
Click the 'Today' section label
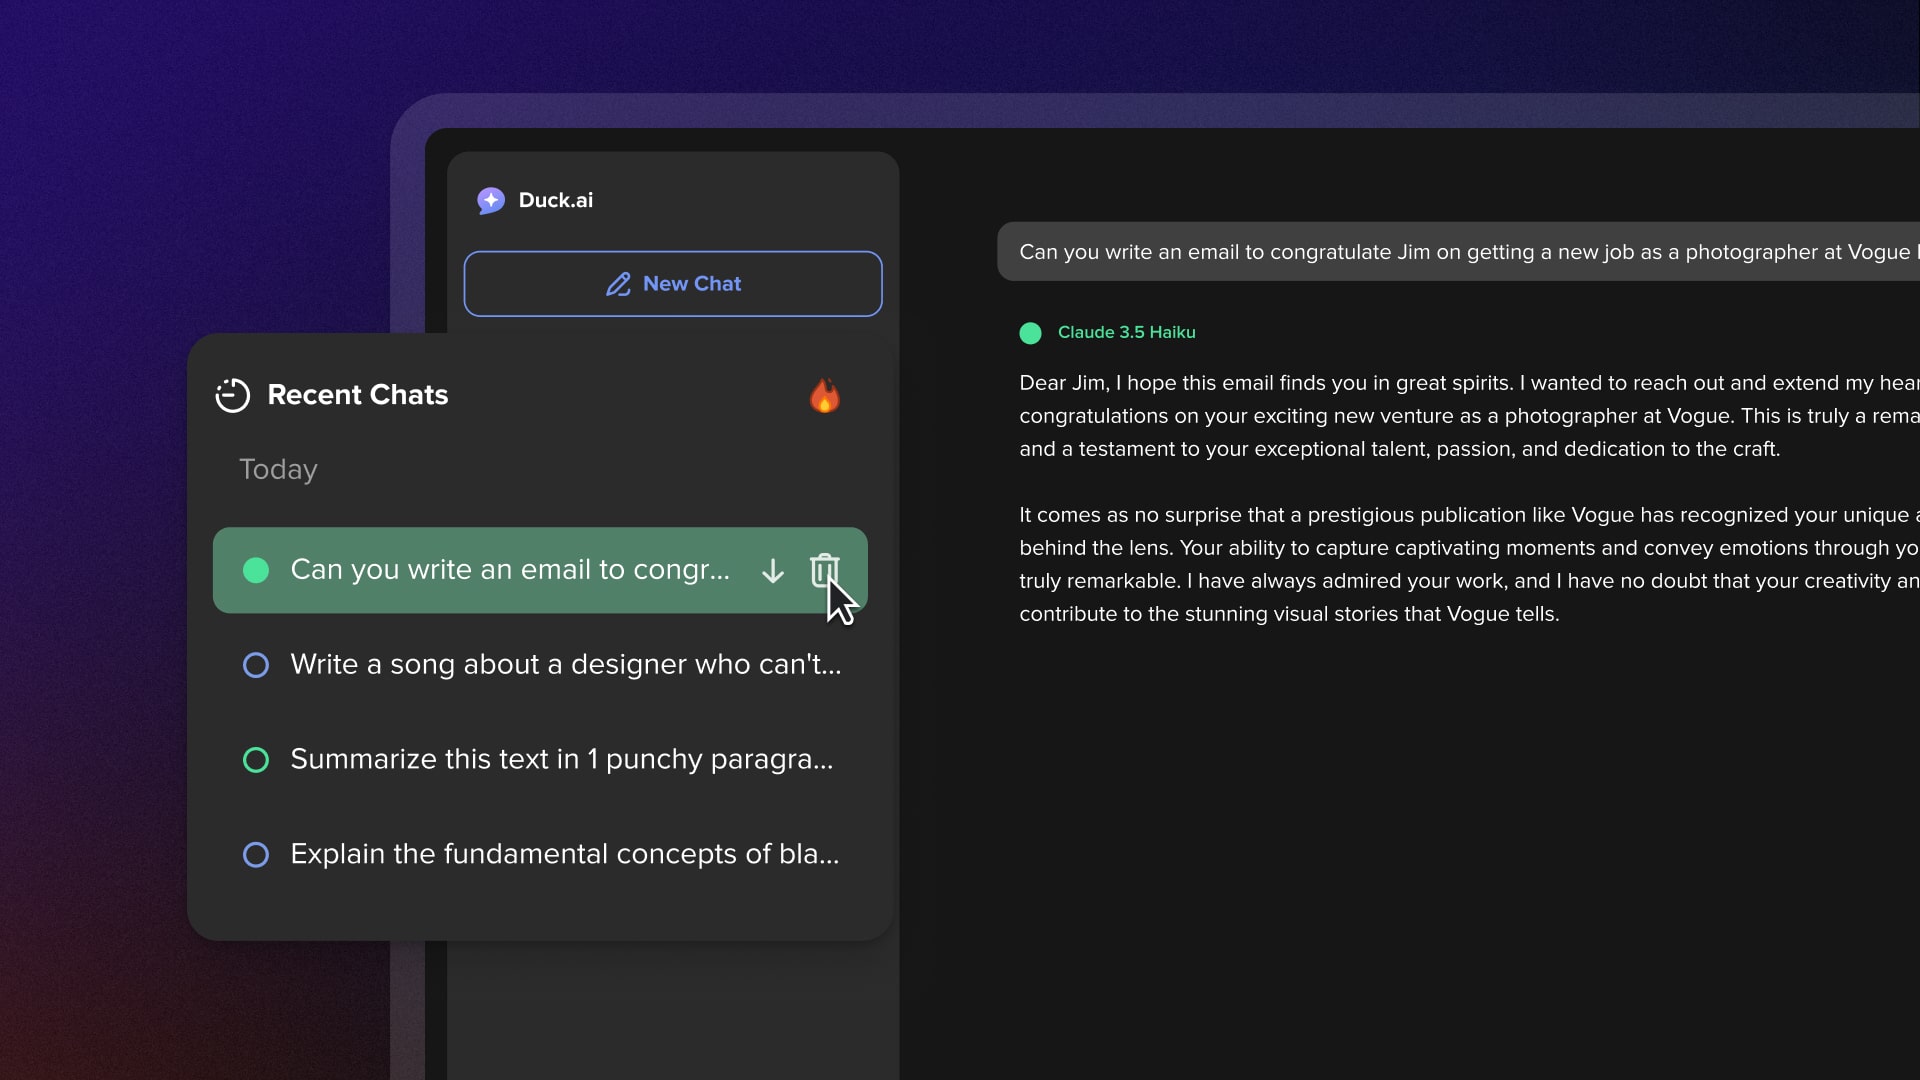(278, 469)
